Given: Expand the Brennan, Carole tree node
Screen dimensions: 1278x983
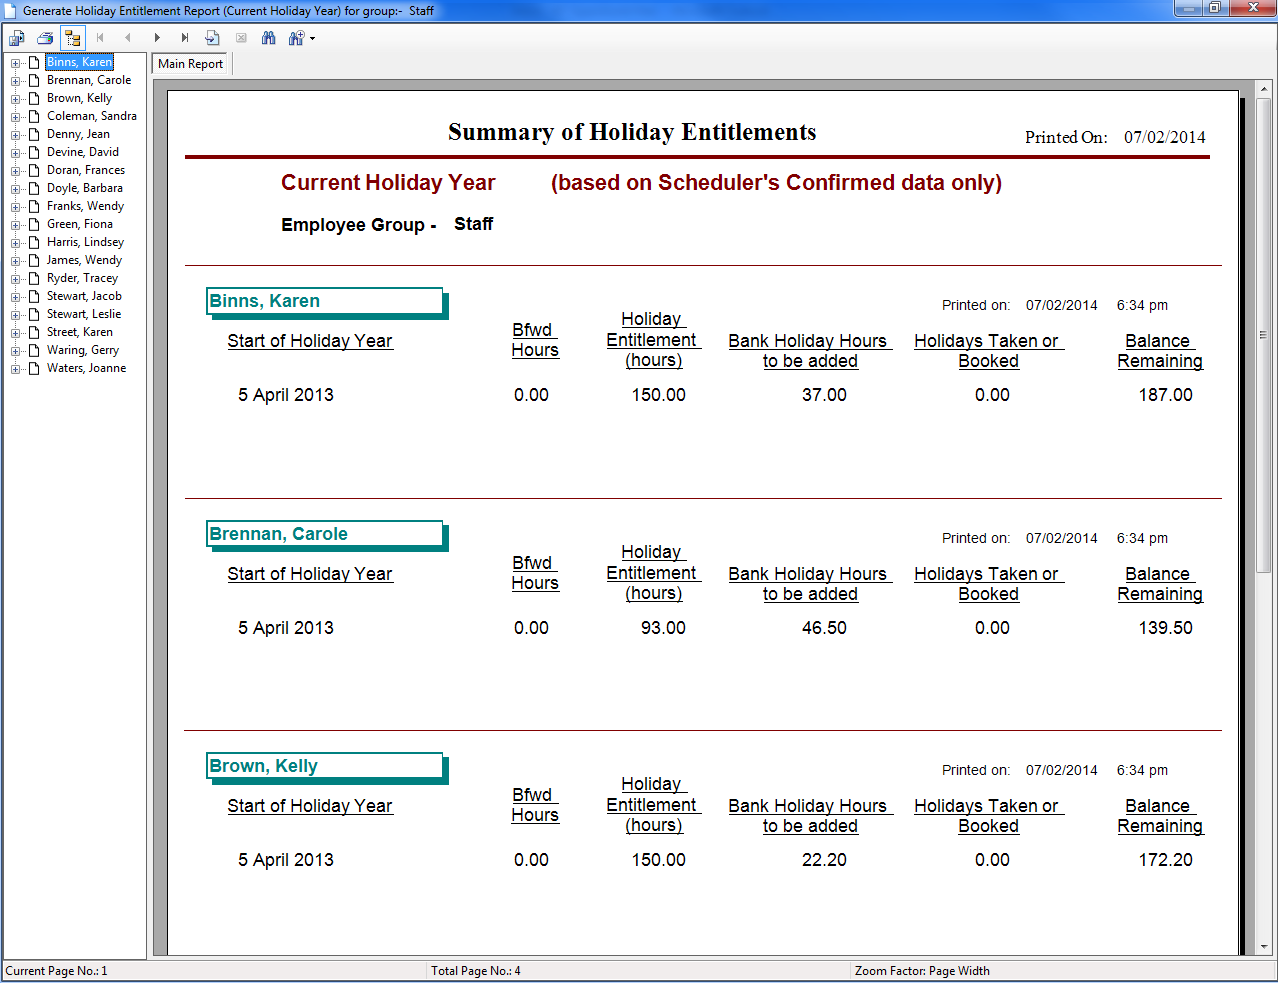Looking at the screenshot, I should pyautogui.click(x=15, y=81).
